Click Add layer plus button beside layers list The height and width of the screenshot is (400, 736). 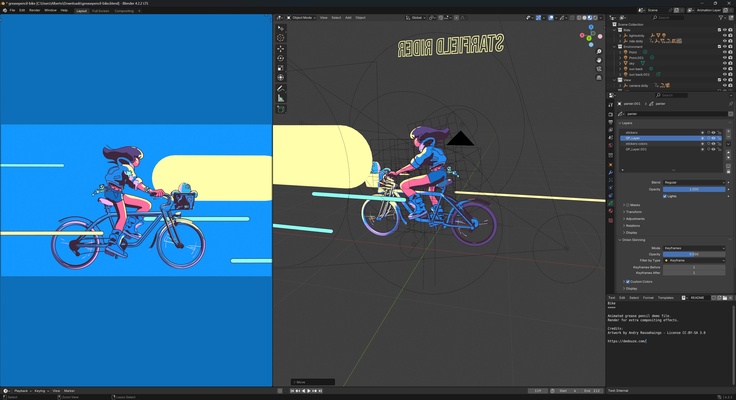coord(728,132)
